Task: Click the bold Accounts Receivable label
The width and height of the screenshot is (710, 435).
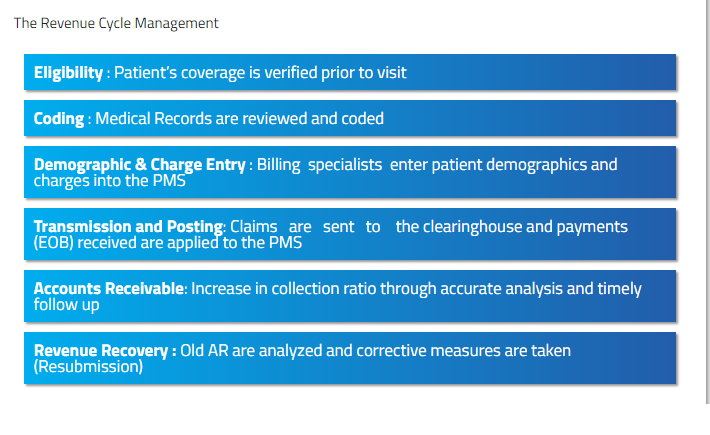Action: (109, 288)
